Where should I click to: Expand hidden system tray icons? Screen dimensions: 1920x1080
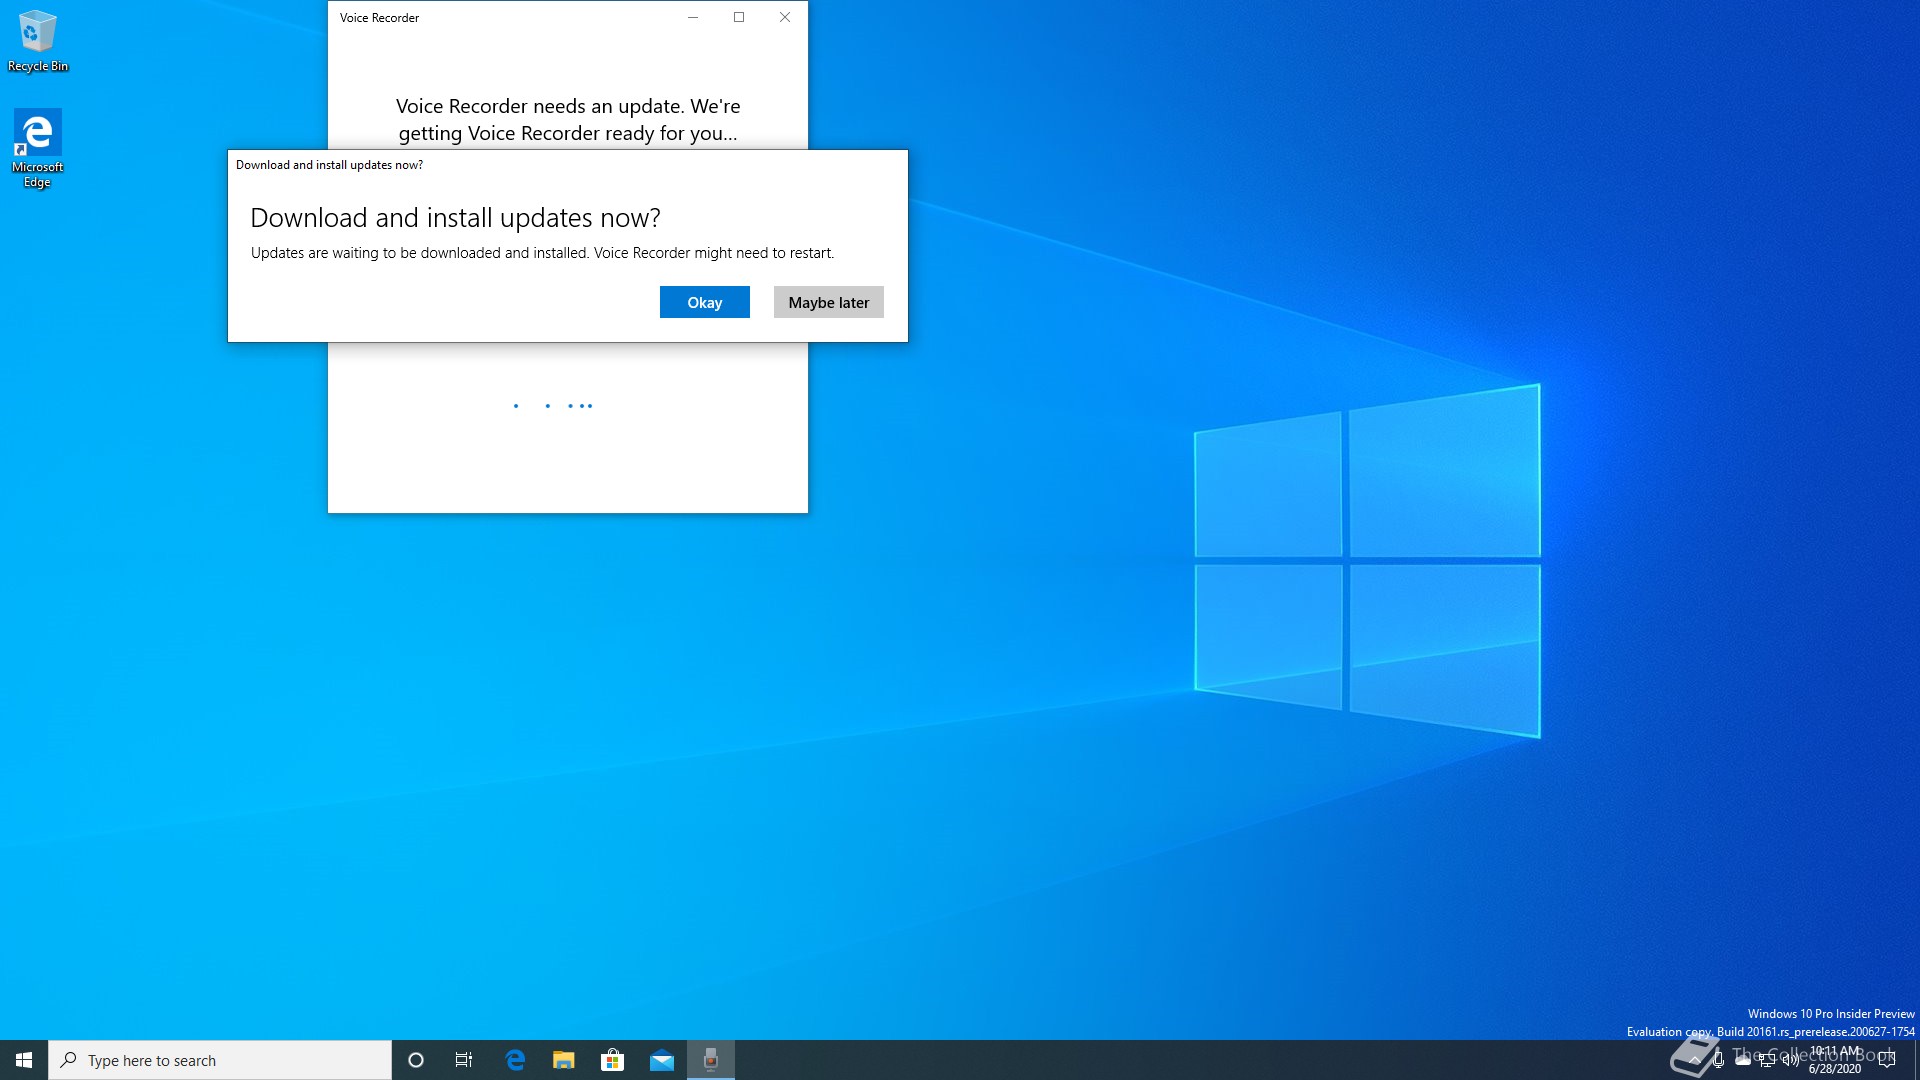tap(1694, 1060)
